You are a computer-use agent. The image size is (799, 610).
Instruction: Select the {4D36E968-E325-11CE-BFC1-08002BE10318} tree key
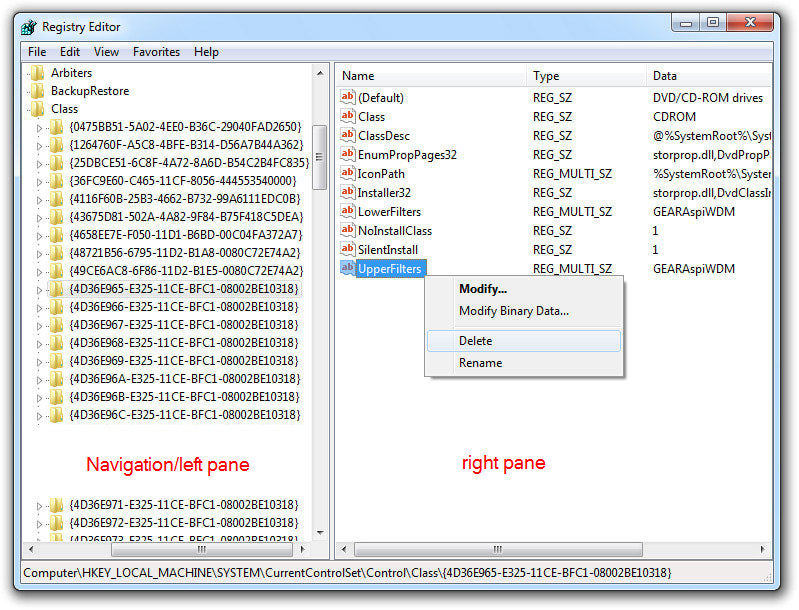184,343
